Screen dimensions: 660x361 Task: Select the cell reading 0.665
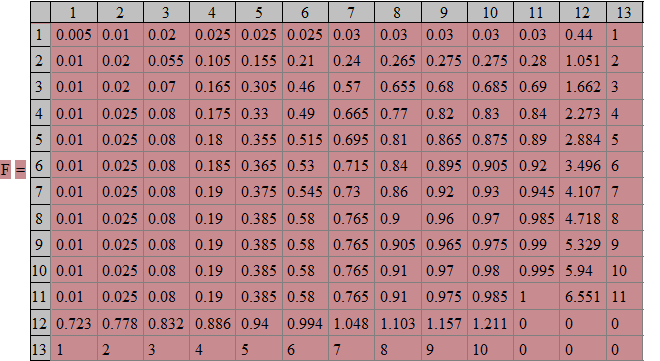click(x=351, y=113)
